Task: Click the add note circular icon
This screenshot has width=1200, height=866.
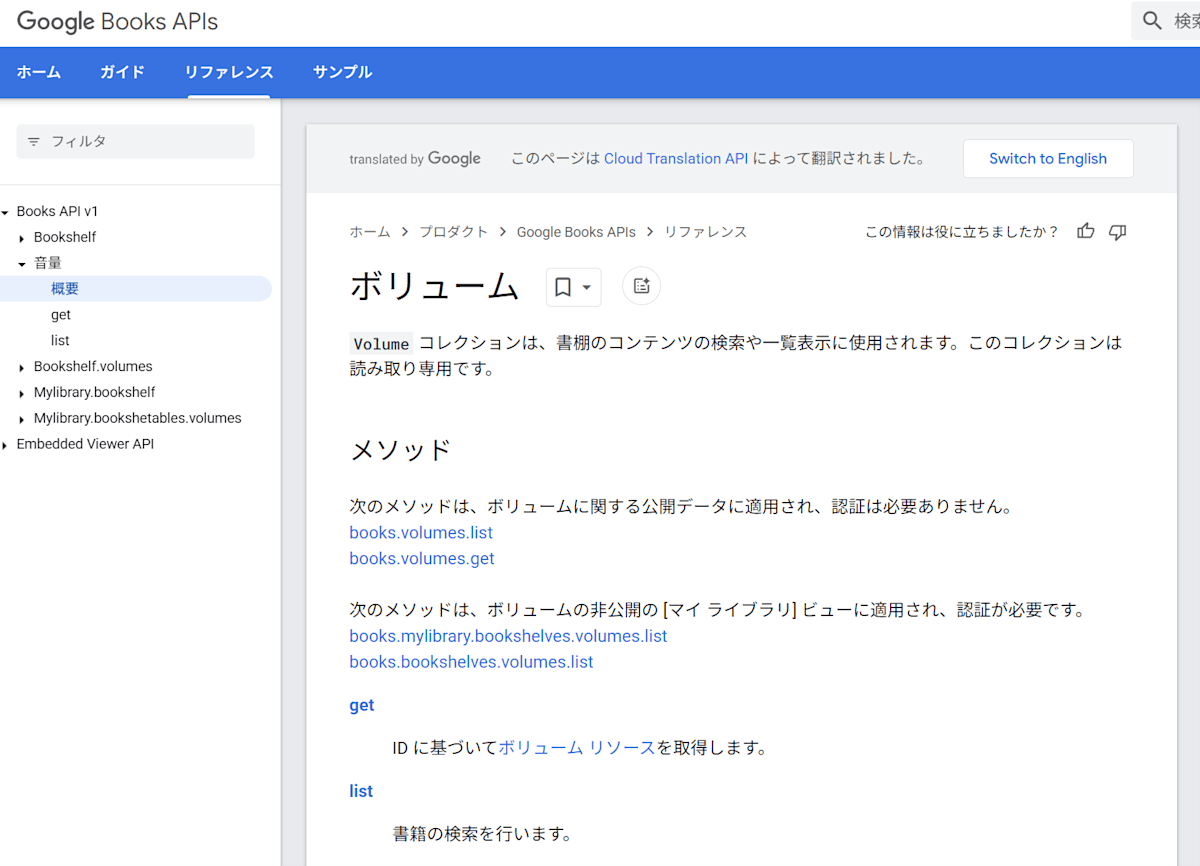Action: coord(642,286)
